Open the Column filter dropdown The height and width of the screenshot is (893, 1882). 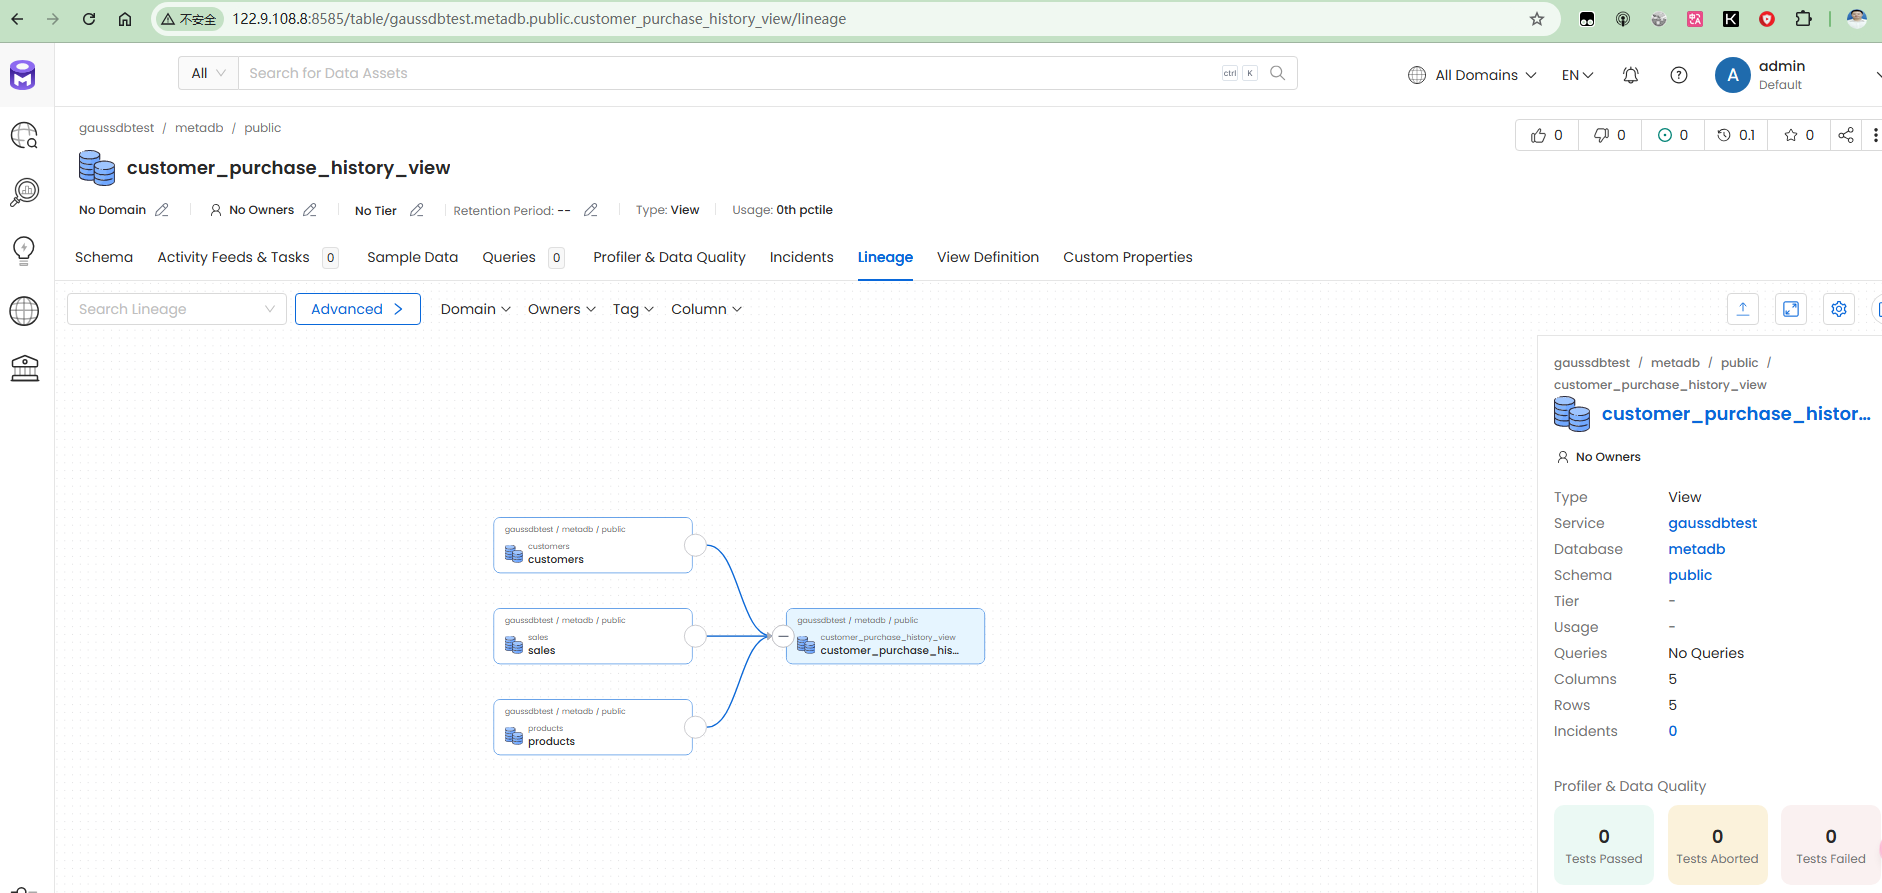click(706, 309)
